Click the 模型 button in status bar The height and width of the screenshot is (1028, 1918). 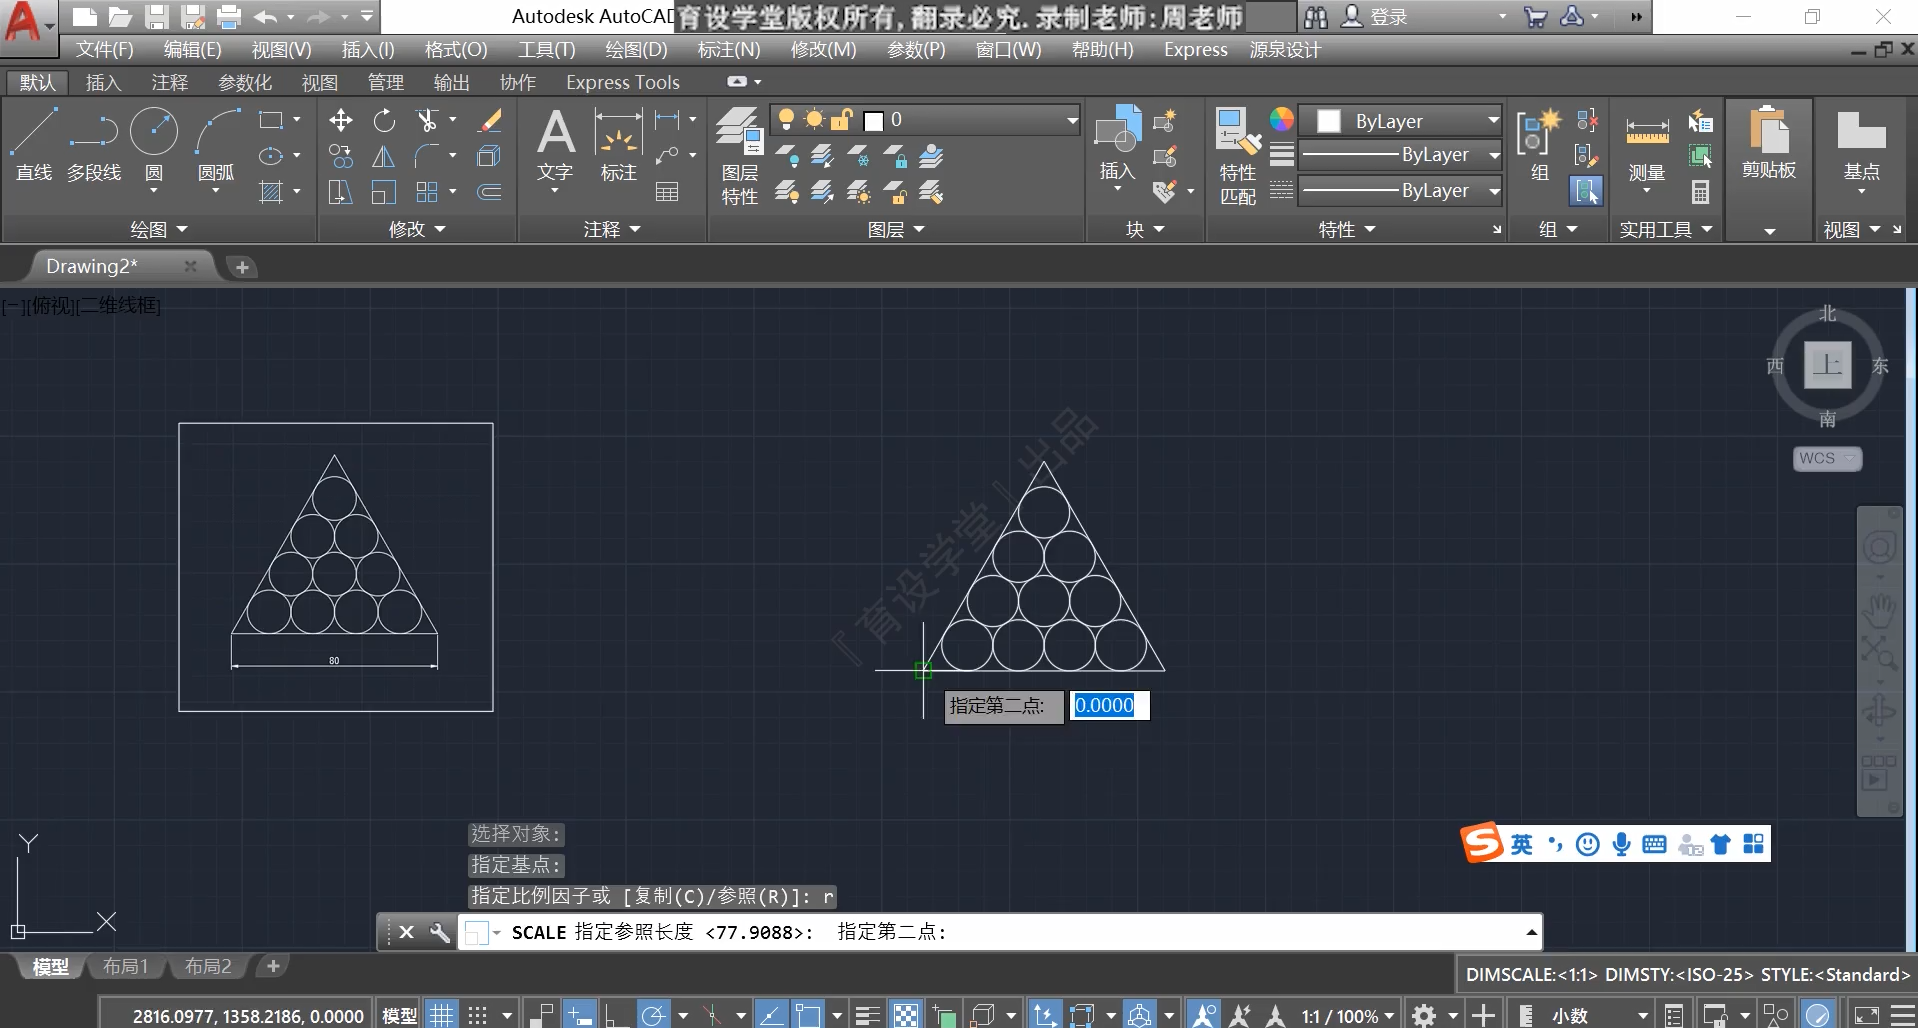pyautogui.click(x=399, y=1016)
